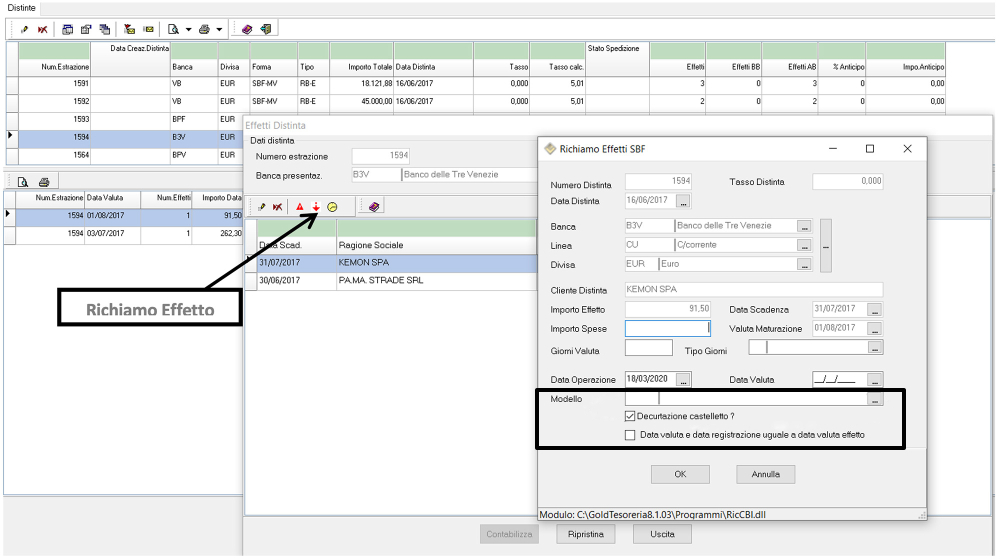Enable Data valuta e data registrazione checkbox

(630, 435)
